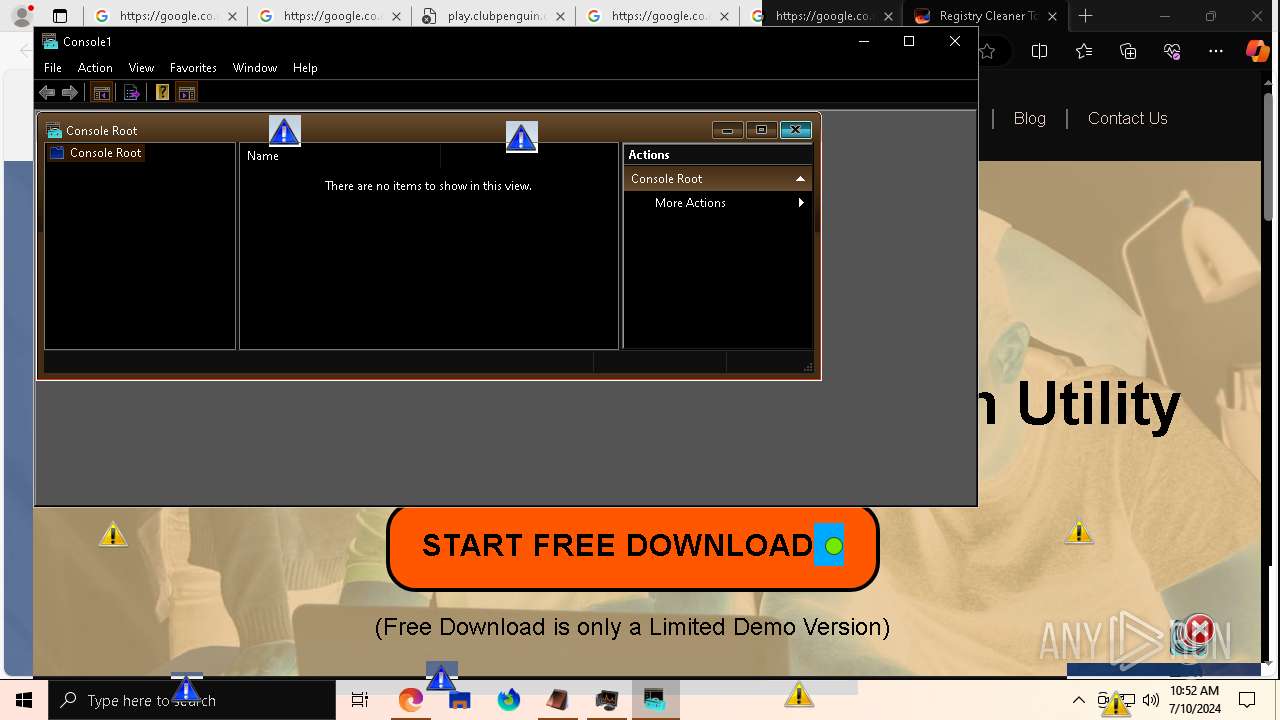1280x720 pixels.
Task: Click the Console Root child window title icon
Action: (x=54, y=131)
